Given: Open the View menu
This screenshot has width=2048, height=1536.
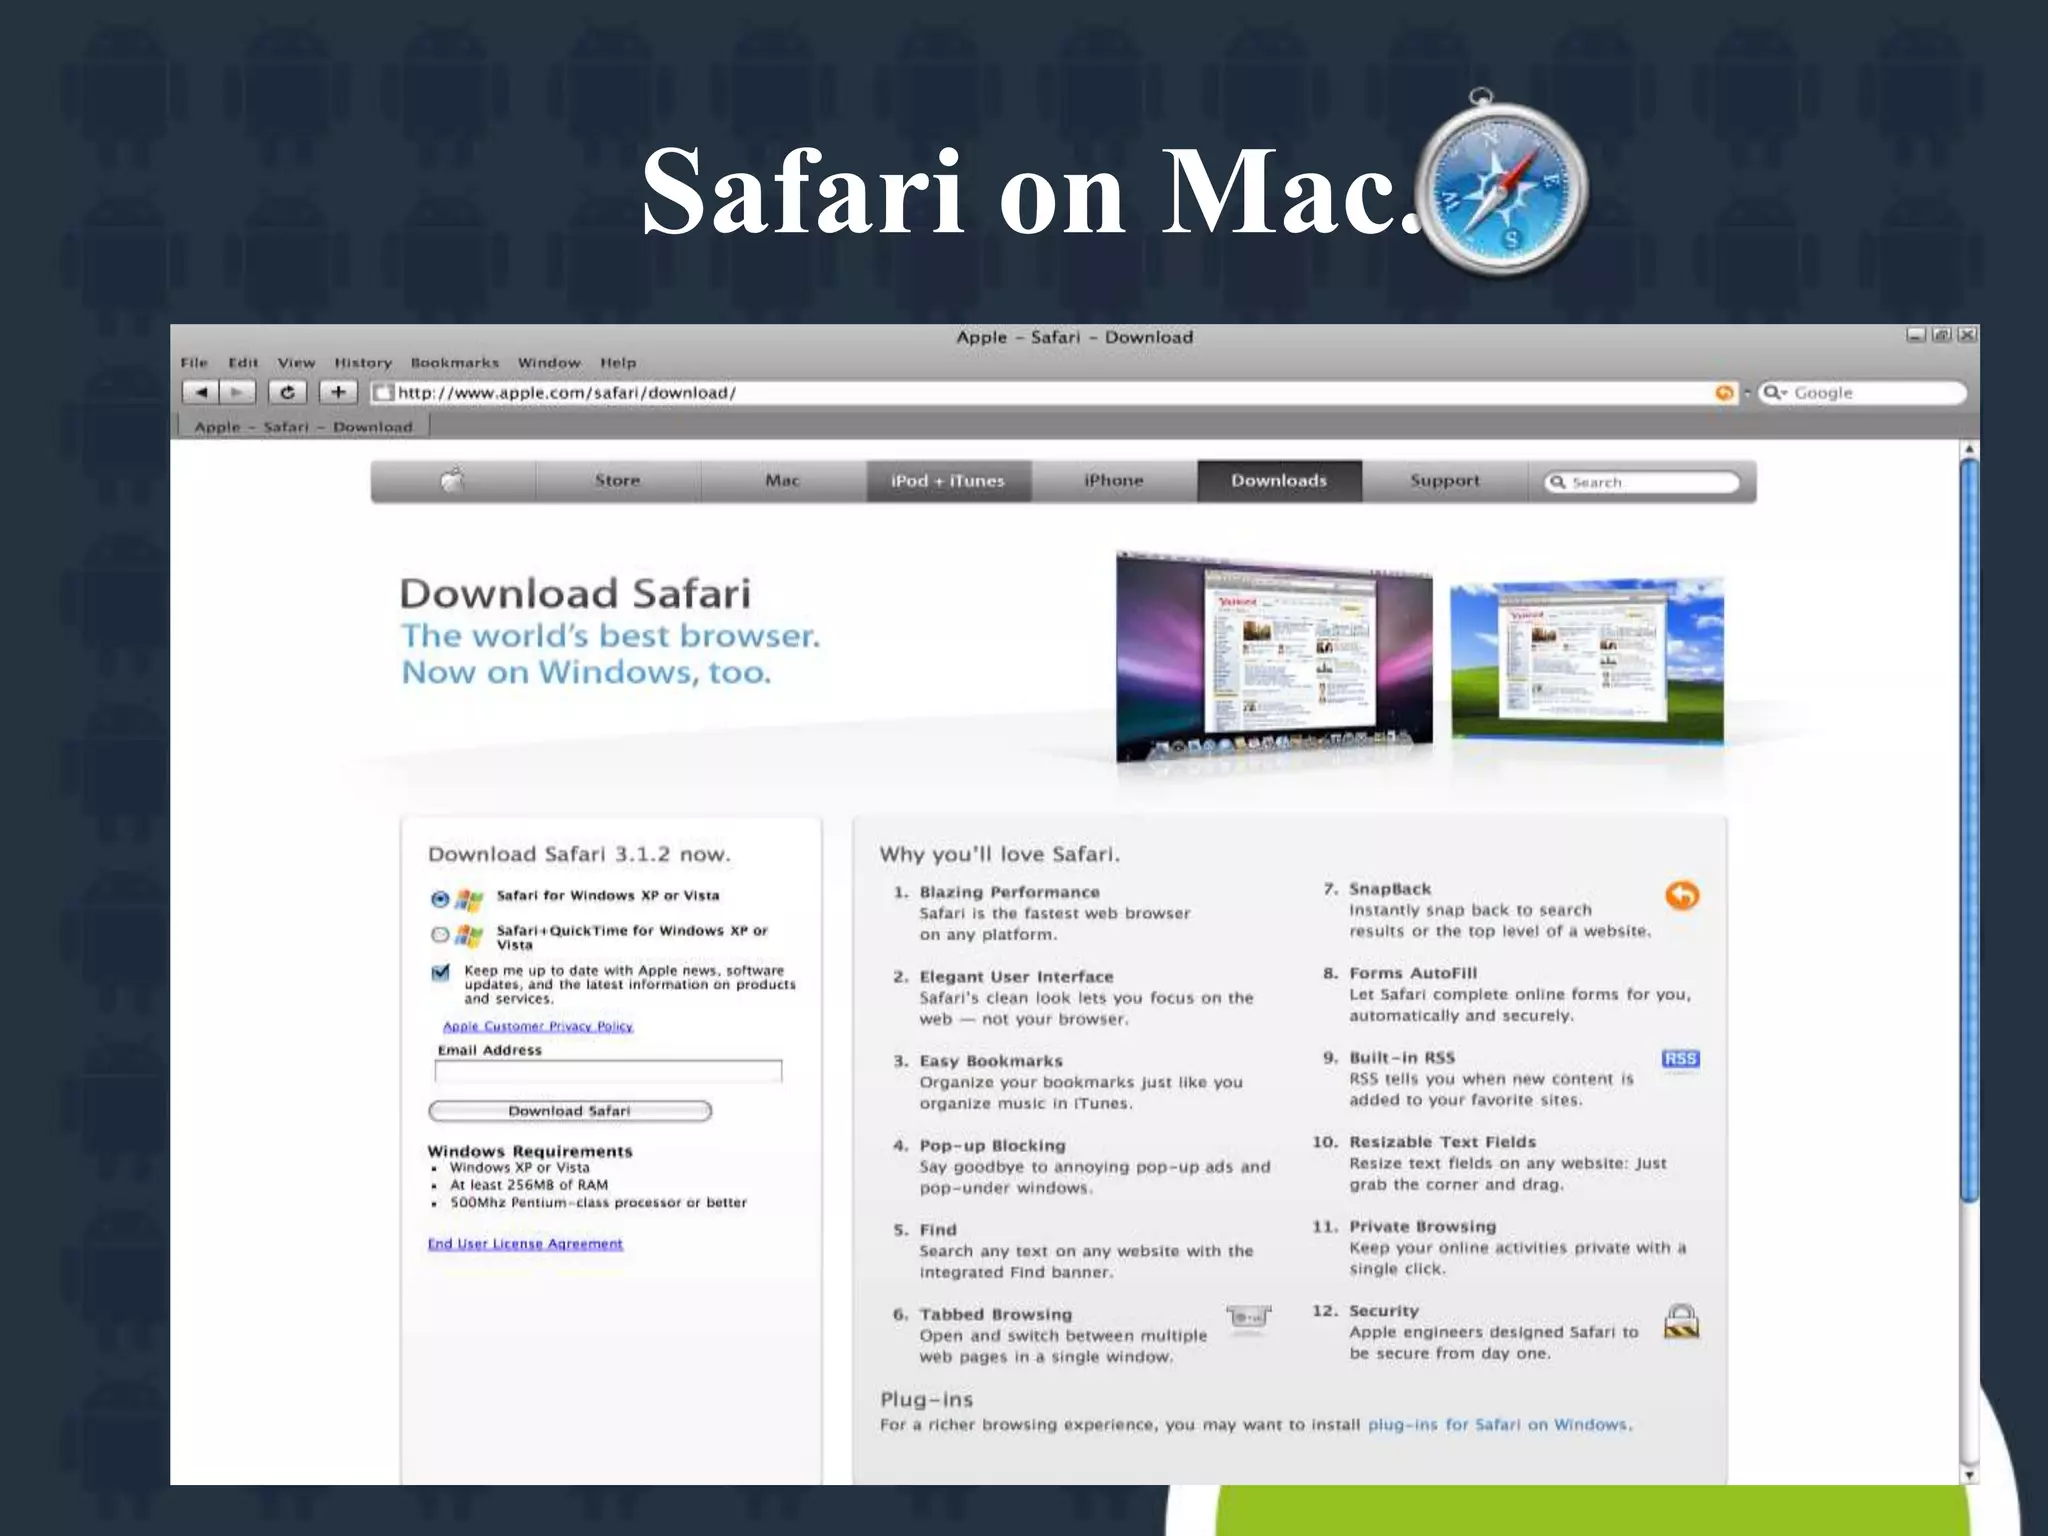Looking at the screenshot, I should tap(296, 363).
